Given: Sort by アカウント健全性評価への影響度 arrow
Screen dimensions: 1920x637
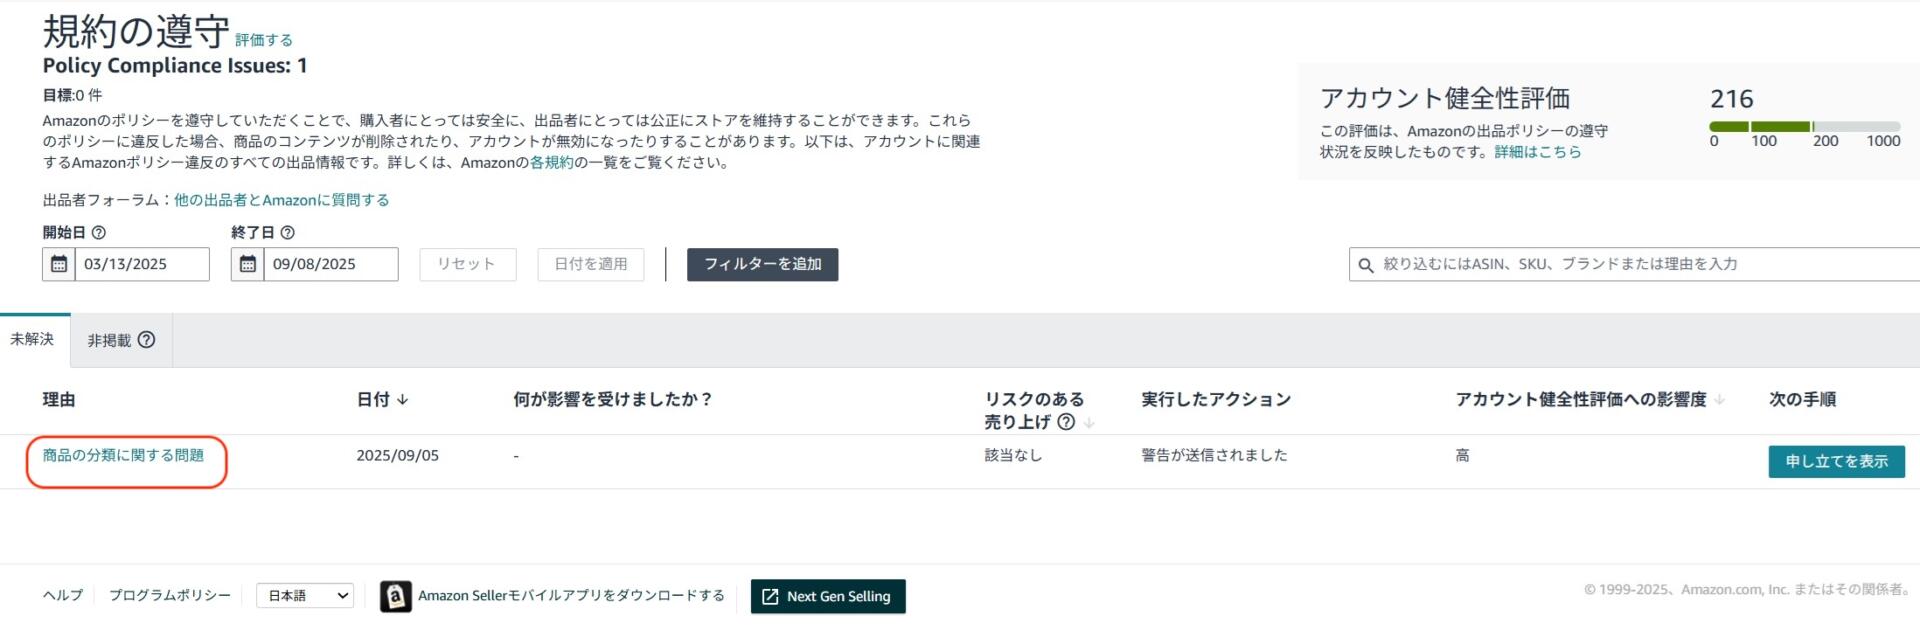Looking at the screenshot, I should point(1720,399).
